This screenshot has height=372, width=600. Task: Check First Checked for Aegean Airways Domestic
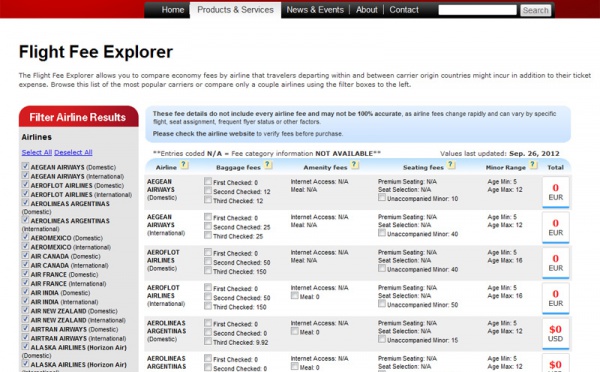[208, 181]
